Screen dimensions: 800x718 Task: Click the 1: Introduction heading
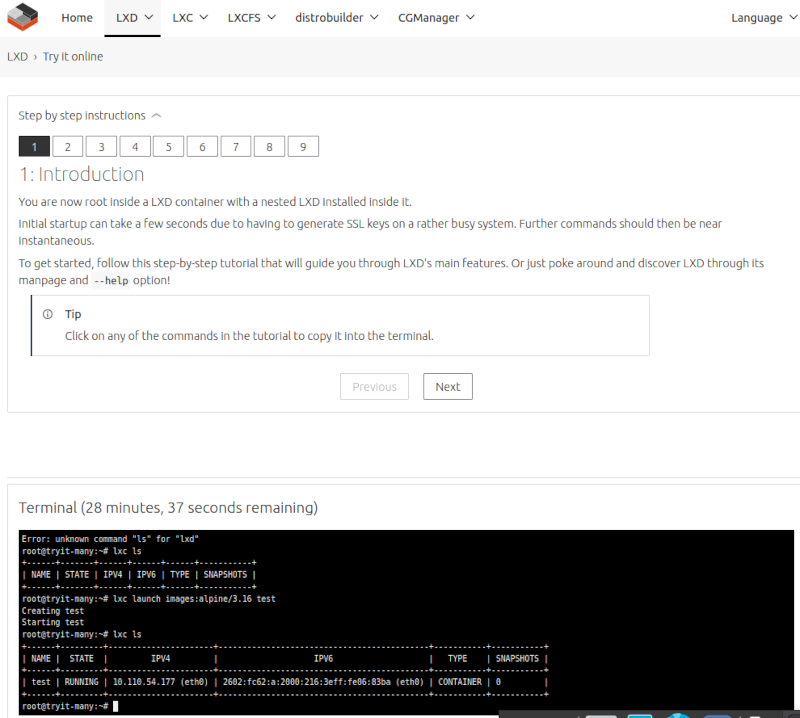point(82,175)
